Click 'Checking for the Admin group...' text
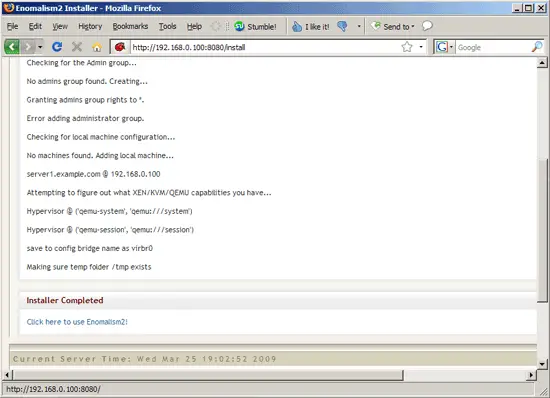The height and width of the screenshot is (398, 550). point(81,63)
